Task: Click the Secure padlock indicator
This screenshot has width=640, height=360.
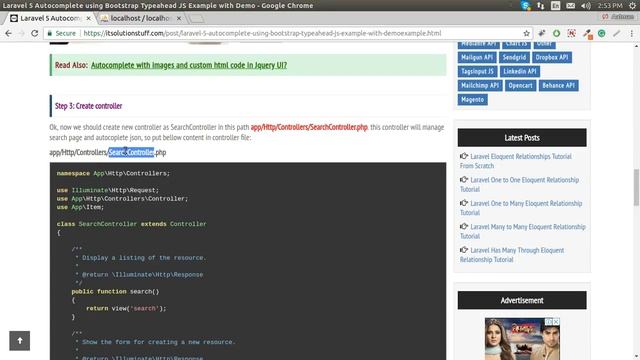Action: pos(62,33)
